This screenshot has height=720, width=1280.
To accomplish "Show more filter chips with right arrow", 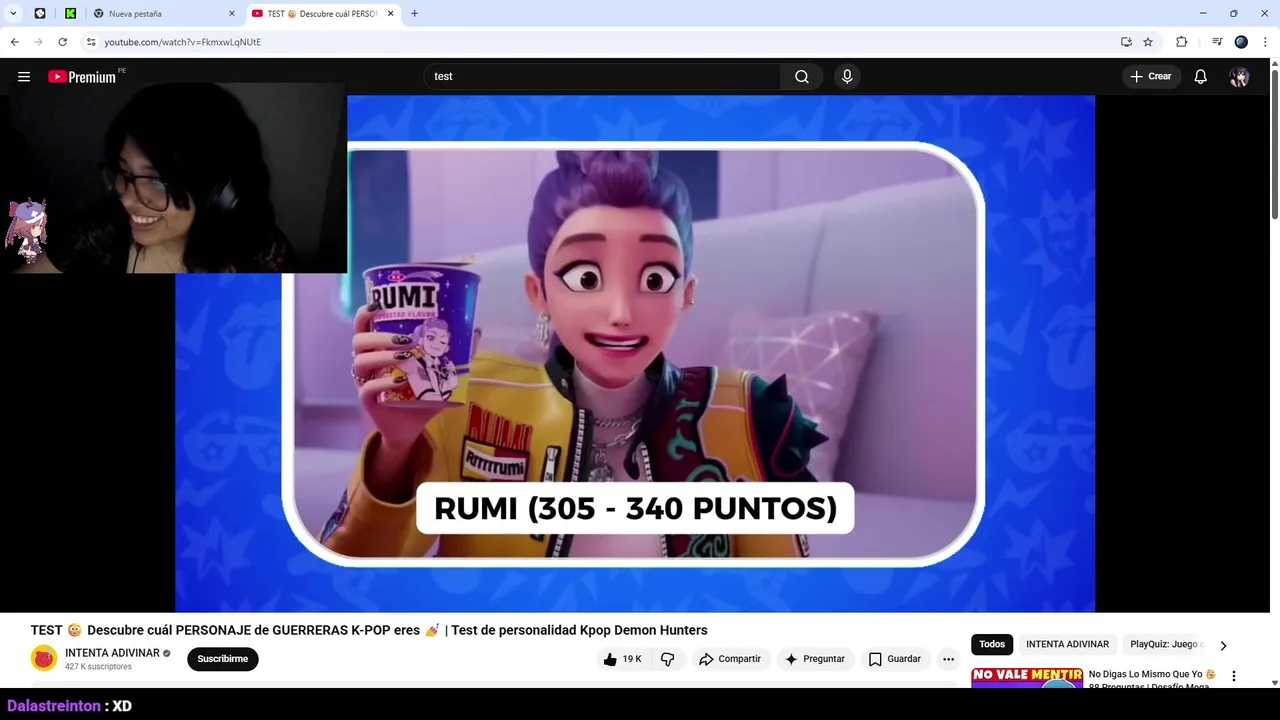I will tap(1223, 646).
